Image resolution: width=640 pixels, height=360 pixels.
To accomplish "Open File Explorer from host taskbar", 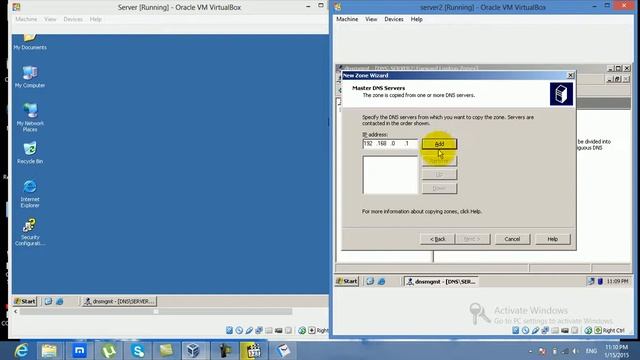I will [49, 351].
